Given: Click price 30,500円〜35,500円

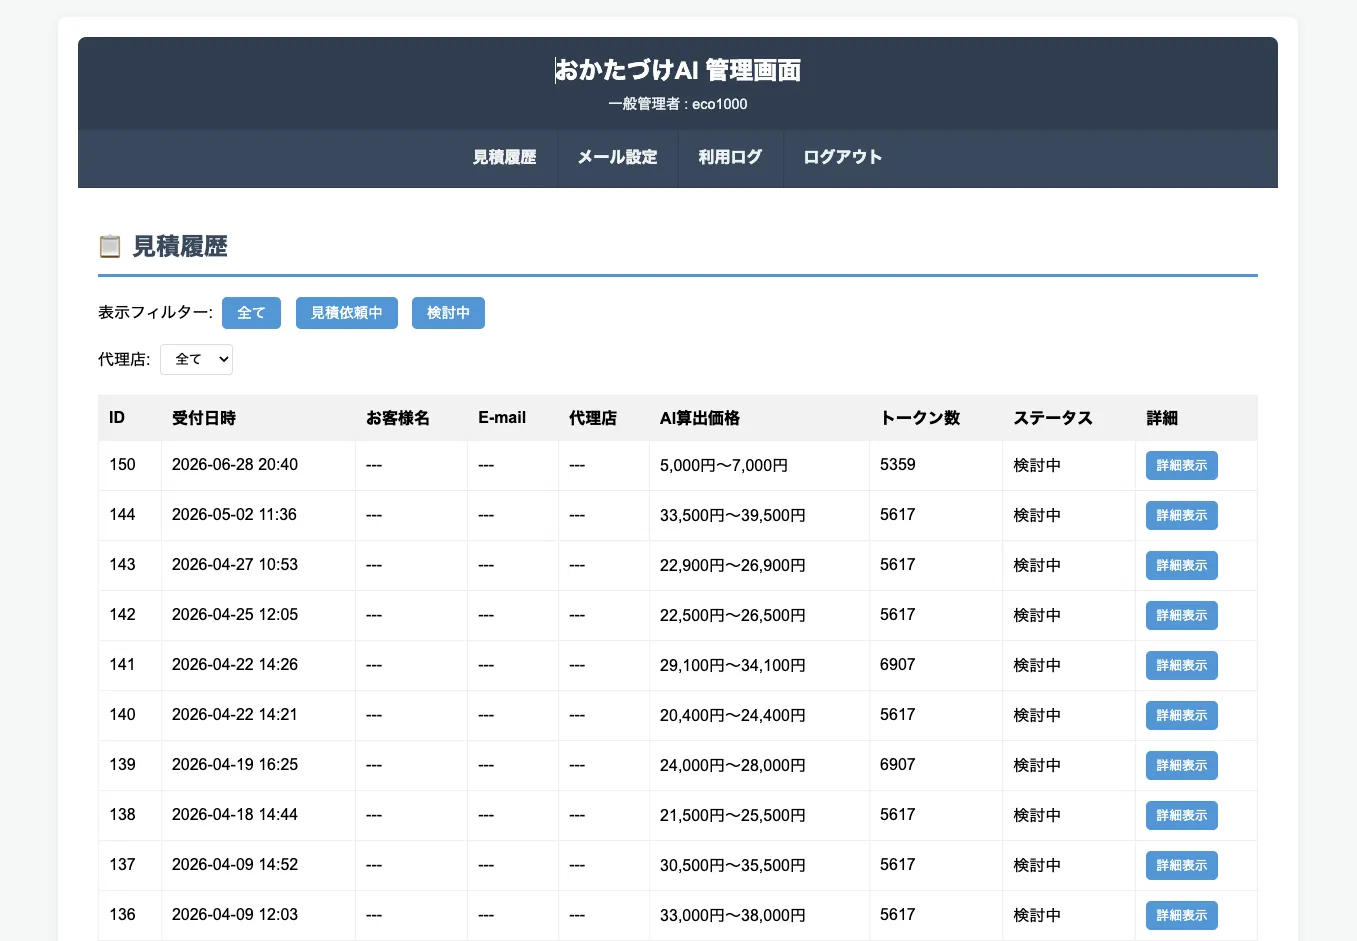Looking at the screenshot, I should click(733, 866).
